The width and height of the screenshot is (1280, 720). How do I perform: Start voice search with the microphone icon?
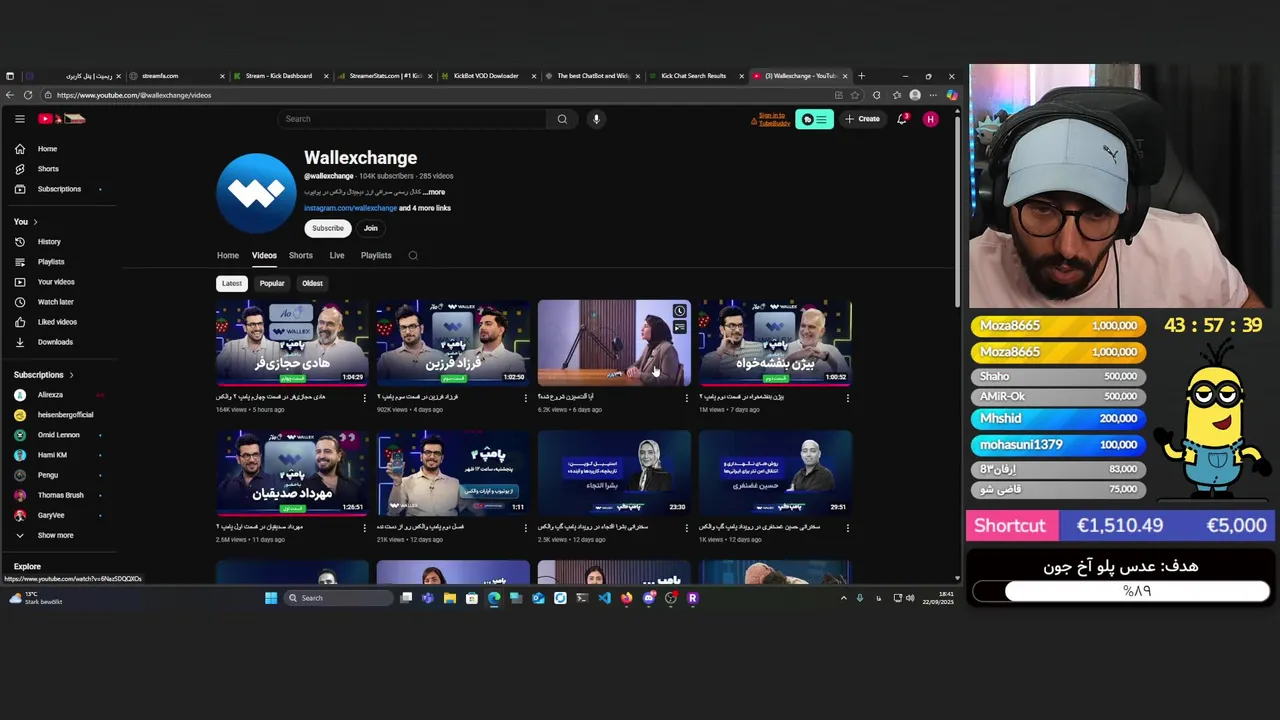click(596, 119)
